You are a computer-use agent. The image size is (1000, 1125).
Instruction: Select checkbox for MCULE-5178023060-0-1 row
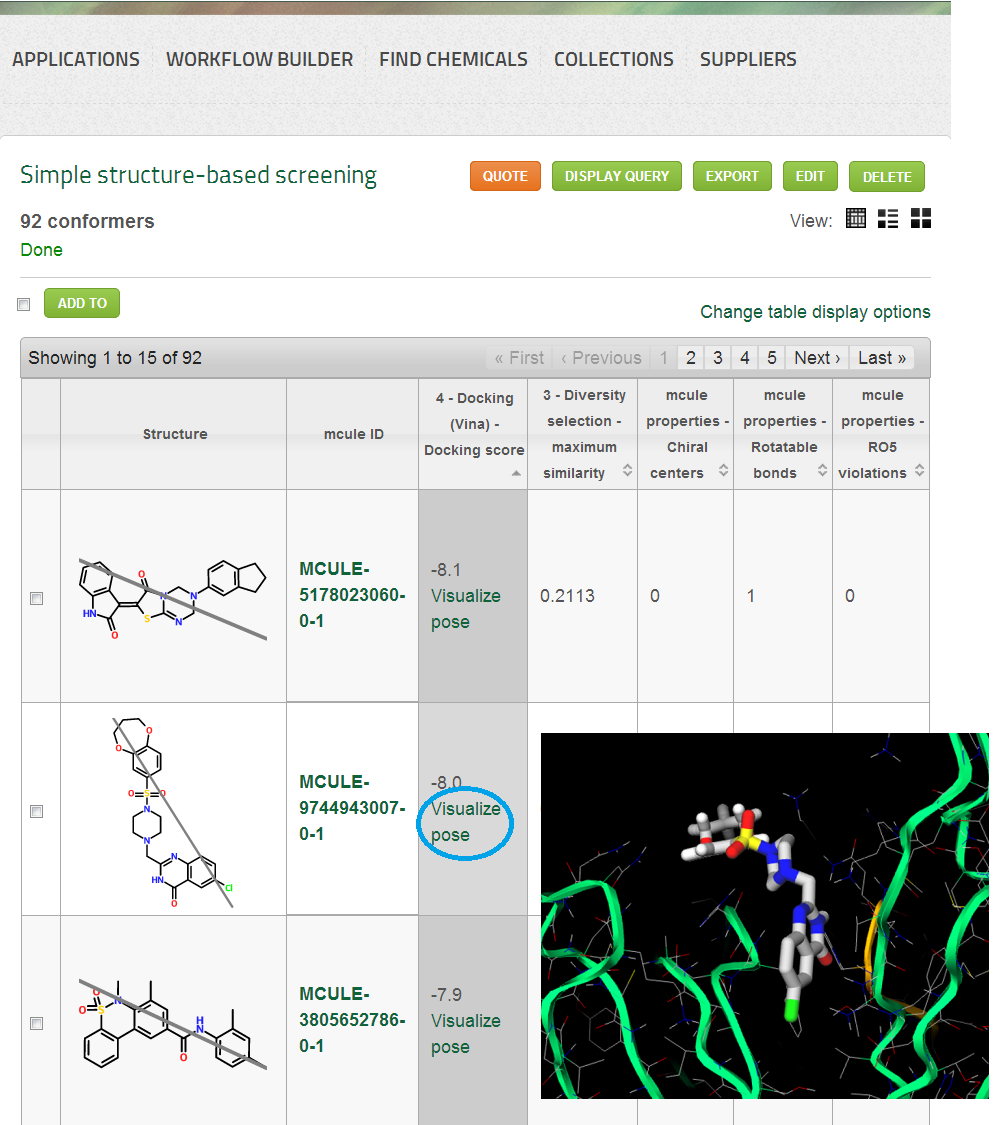(37, 598)
